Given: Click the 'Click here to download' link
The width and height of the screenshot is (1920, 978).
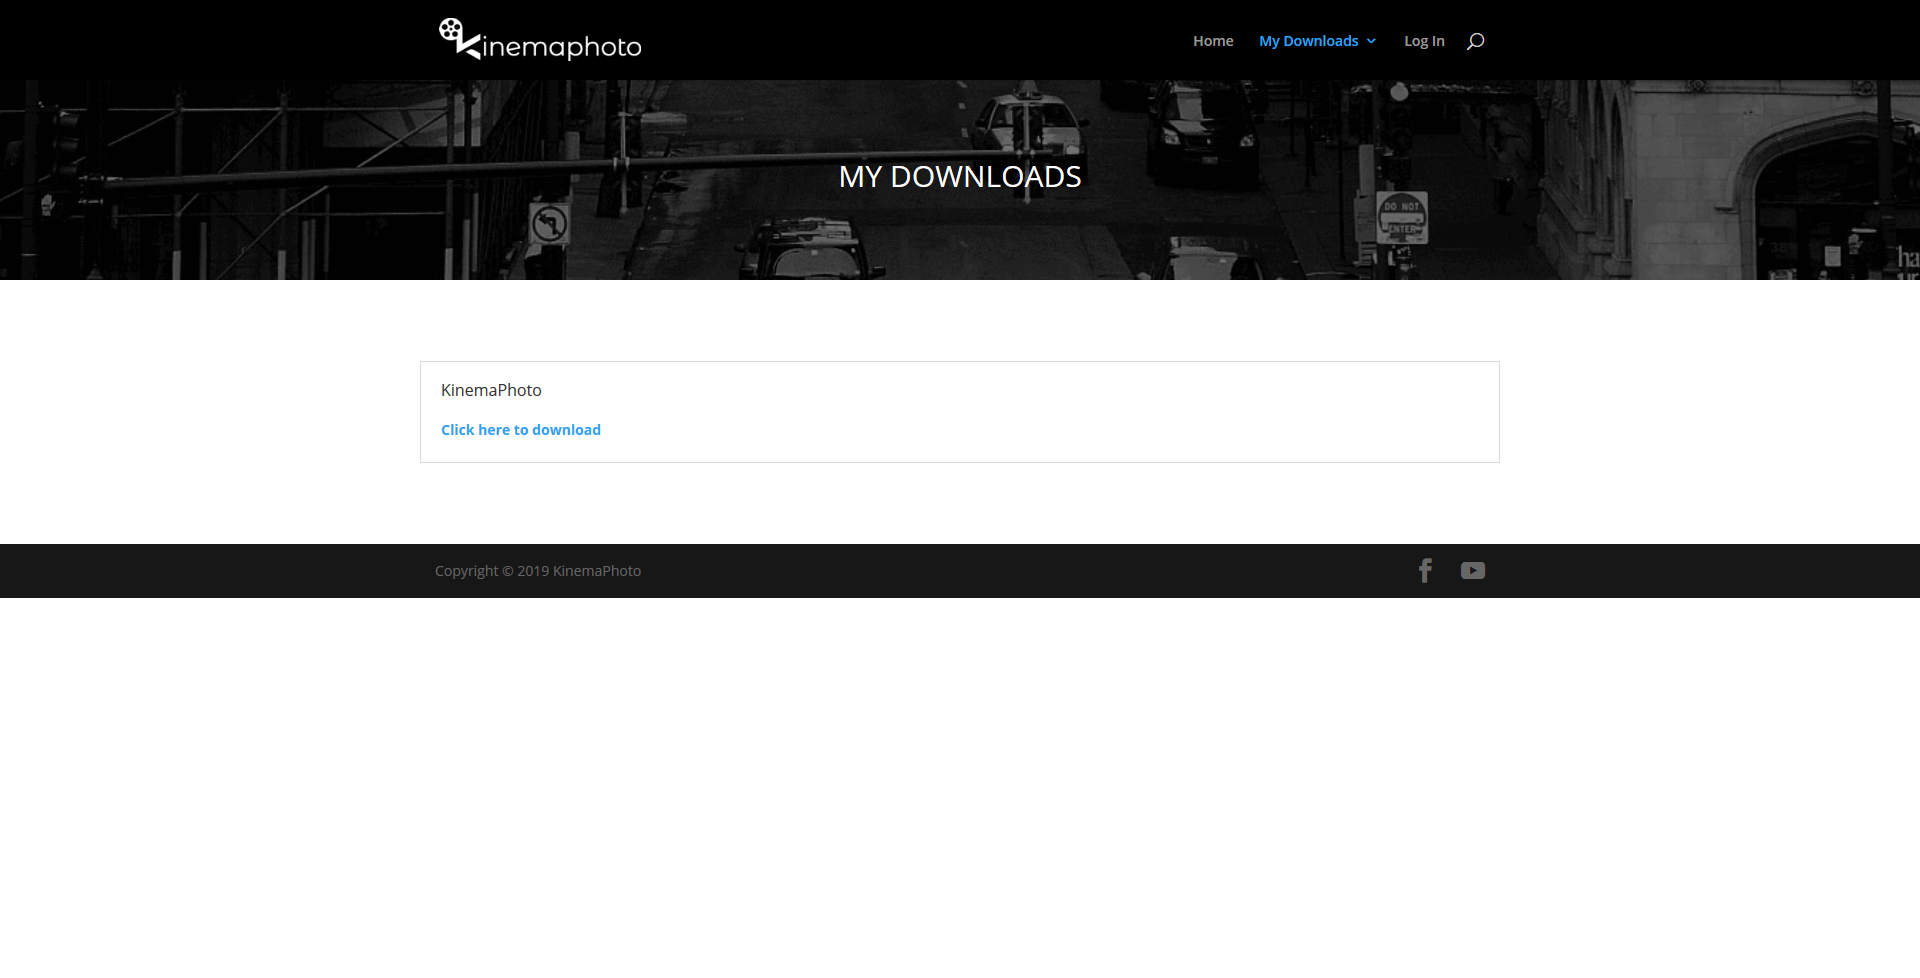Looking at the screenshot, I should coord(521,430).
